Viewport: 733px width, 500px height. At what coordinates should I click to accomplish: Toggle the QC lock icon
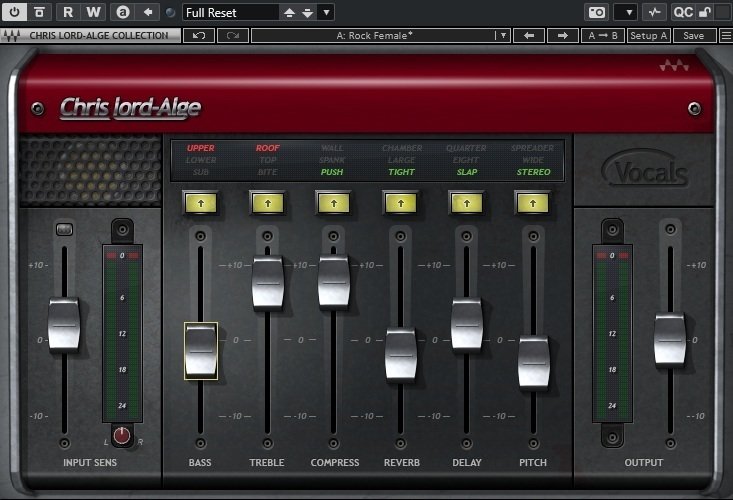(704, 12)
